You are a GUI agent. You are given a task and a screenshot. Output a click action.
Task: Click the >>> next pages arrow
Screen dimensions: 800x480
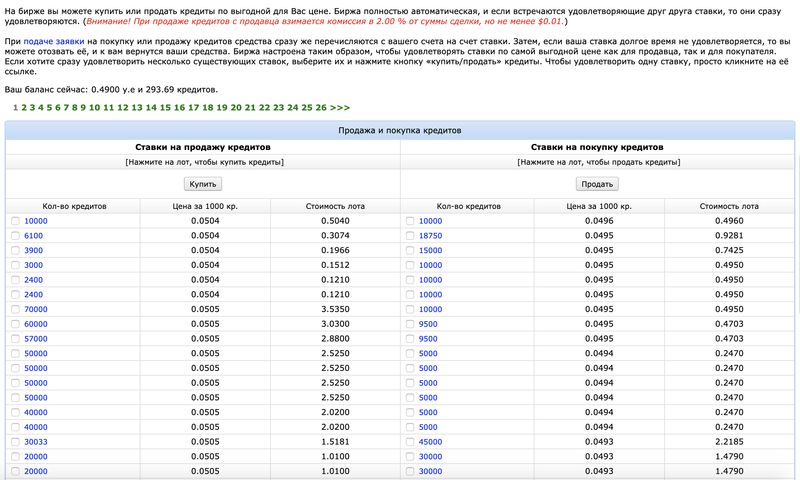click(x=340, y=107)
